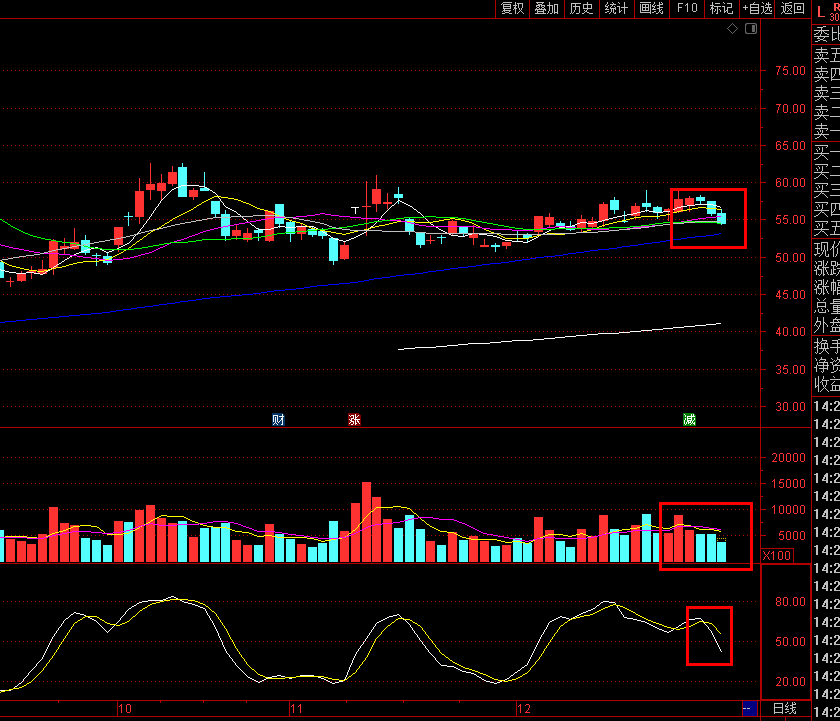Click the 80.00 indicator axis label

(x=790, y=602)
